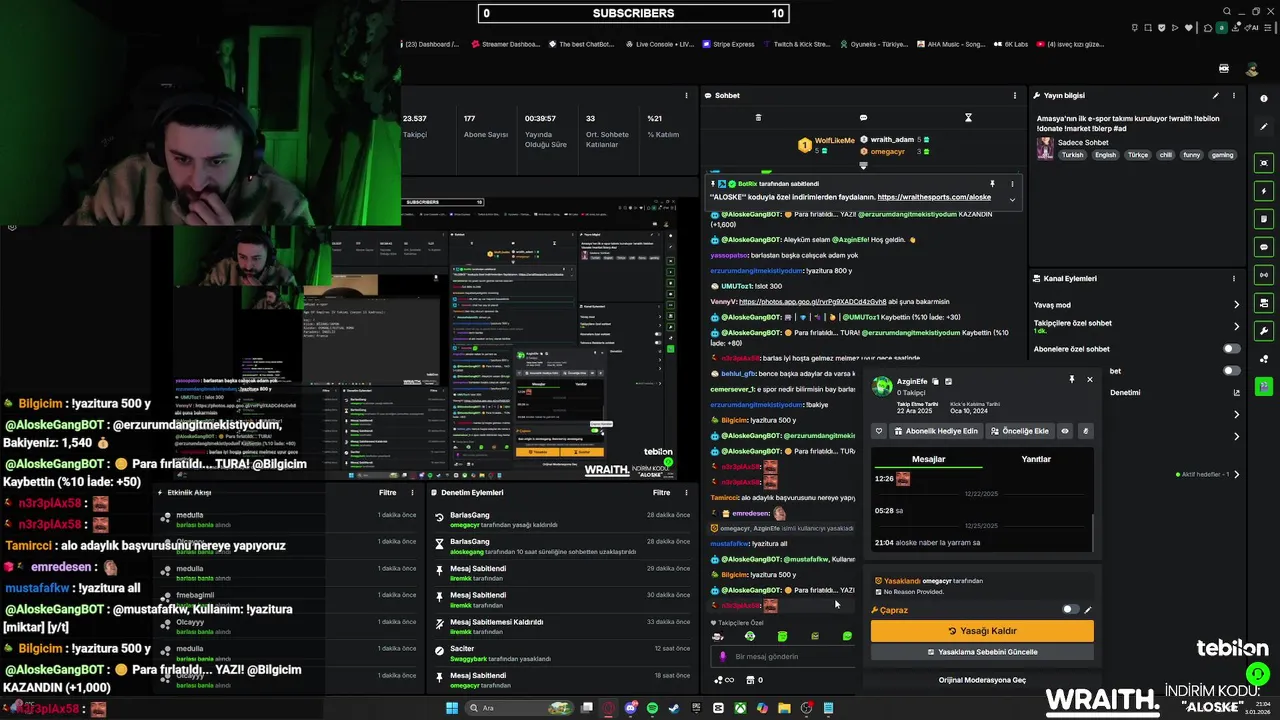Toggle Abonelere özel sohbet switch
The width and height of the screenshot is (1280, 720).
tap(1231, 349)
